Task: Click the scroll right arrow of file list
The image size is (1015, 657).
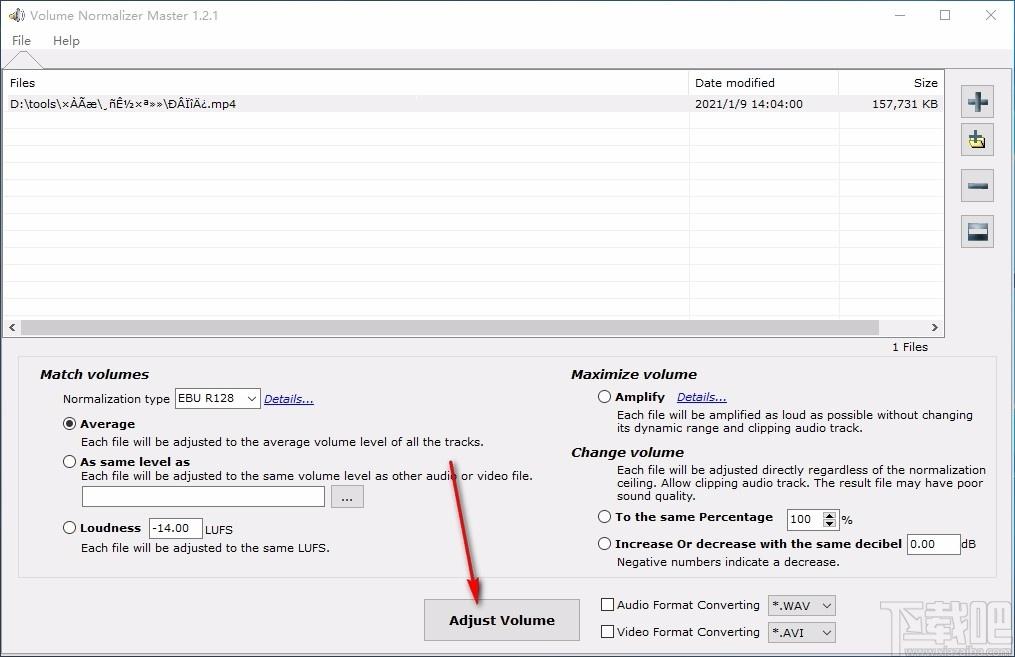Action: (x=934, y=328)
